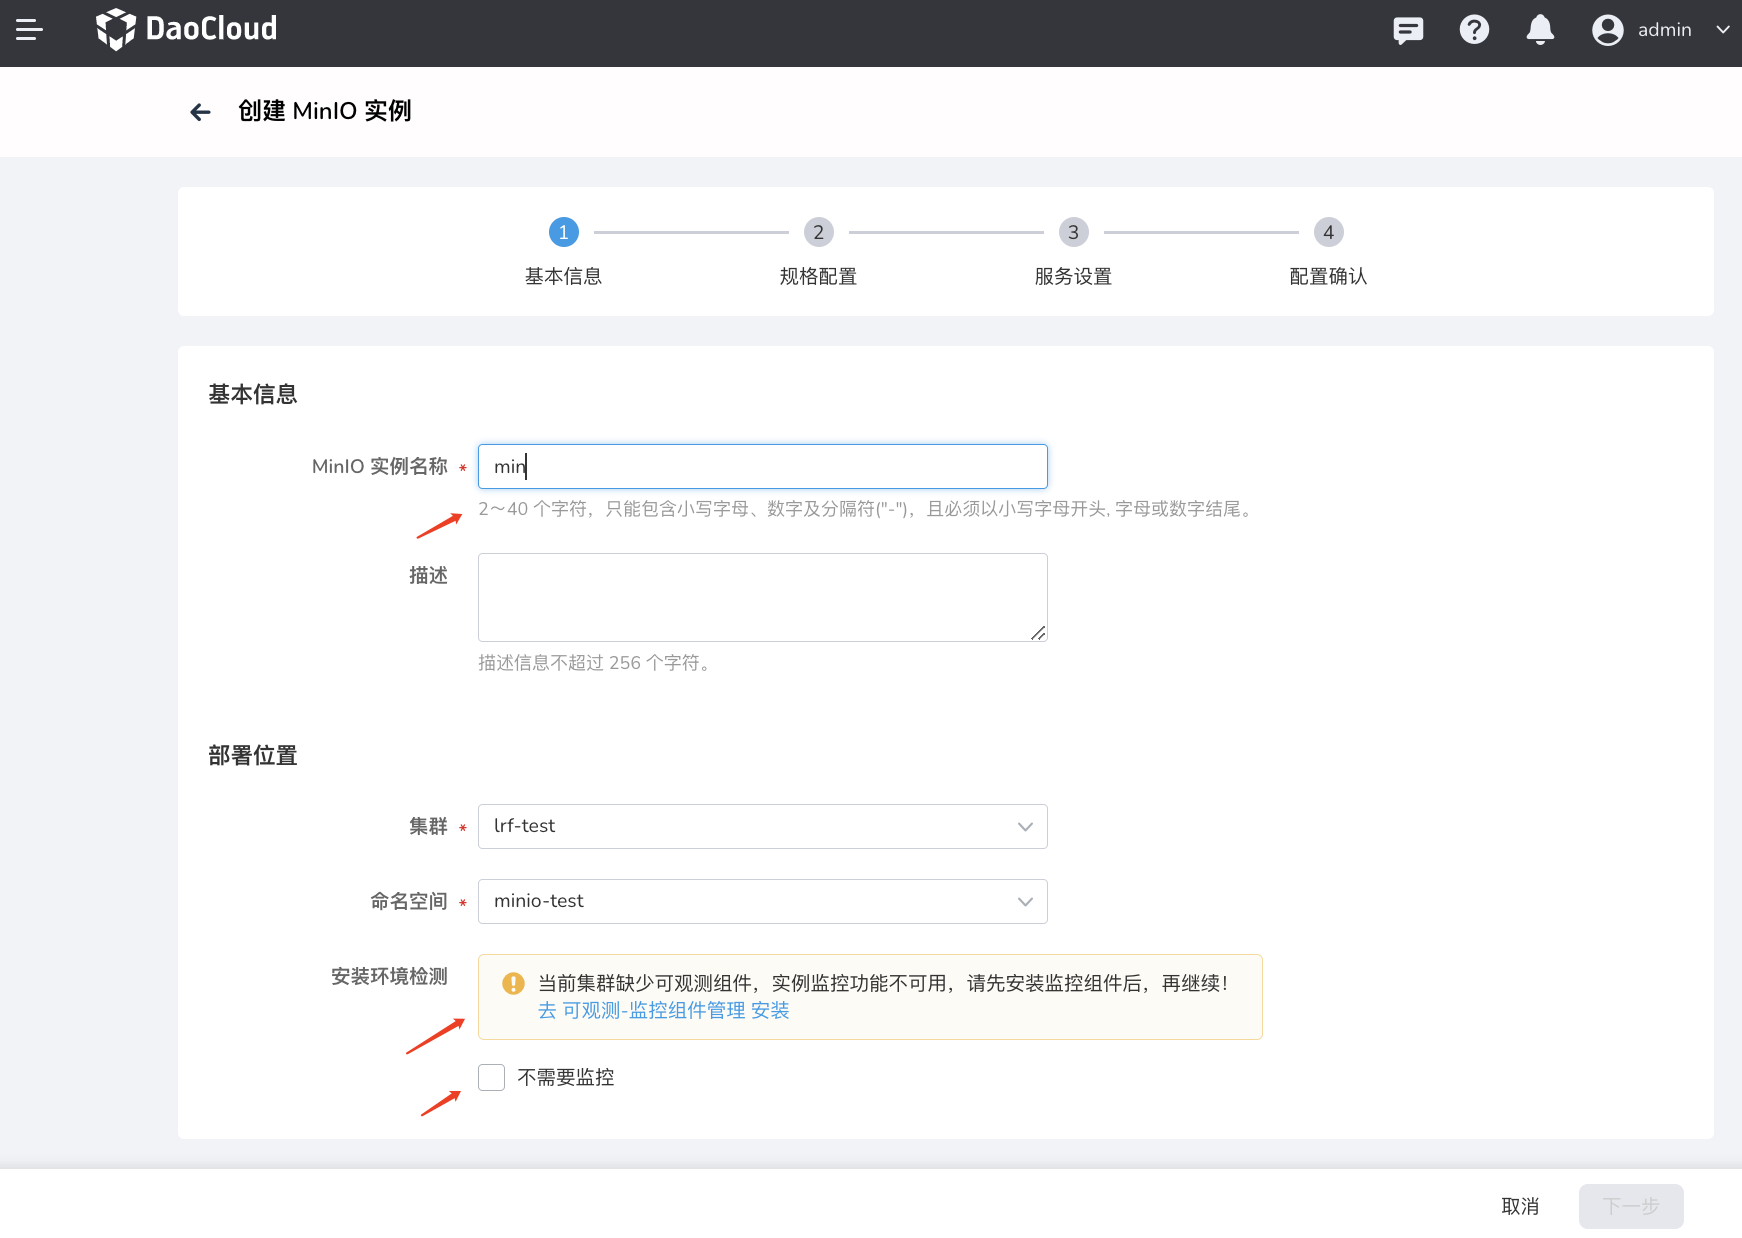This screenshot has height=1238, width=1742.
Task: Click the admin username text
Action: tap(1665, 30)
